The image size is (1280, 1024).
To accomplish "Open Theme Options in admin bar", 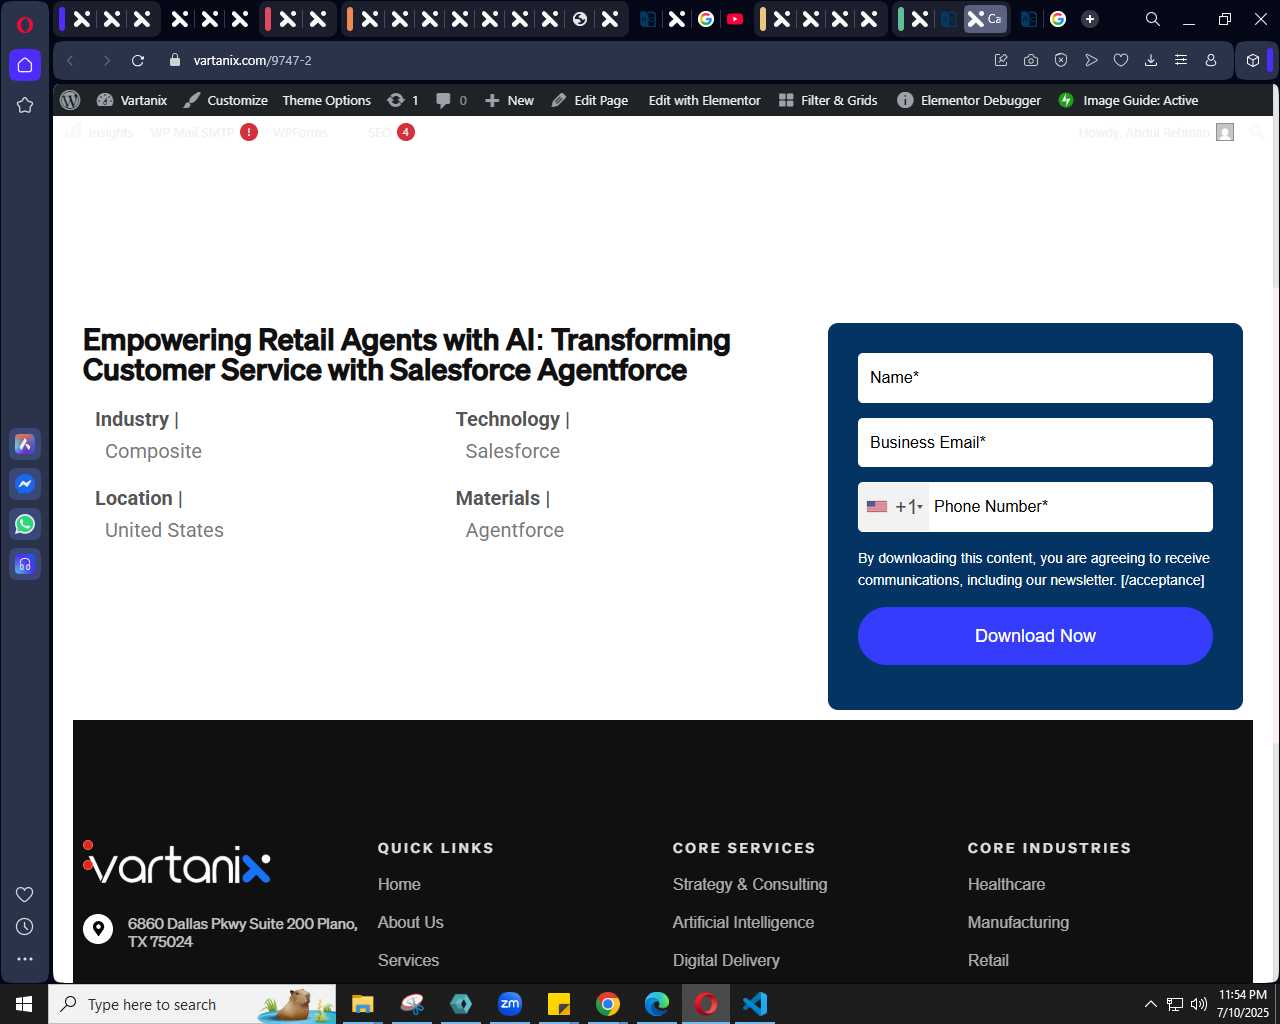I will click(326, 100).
